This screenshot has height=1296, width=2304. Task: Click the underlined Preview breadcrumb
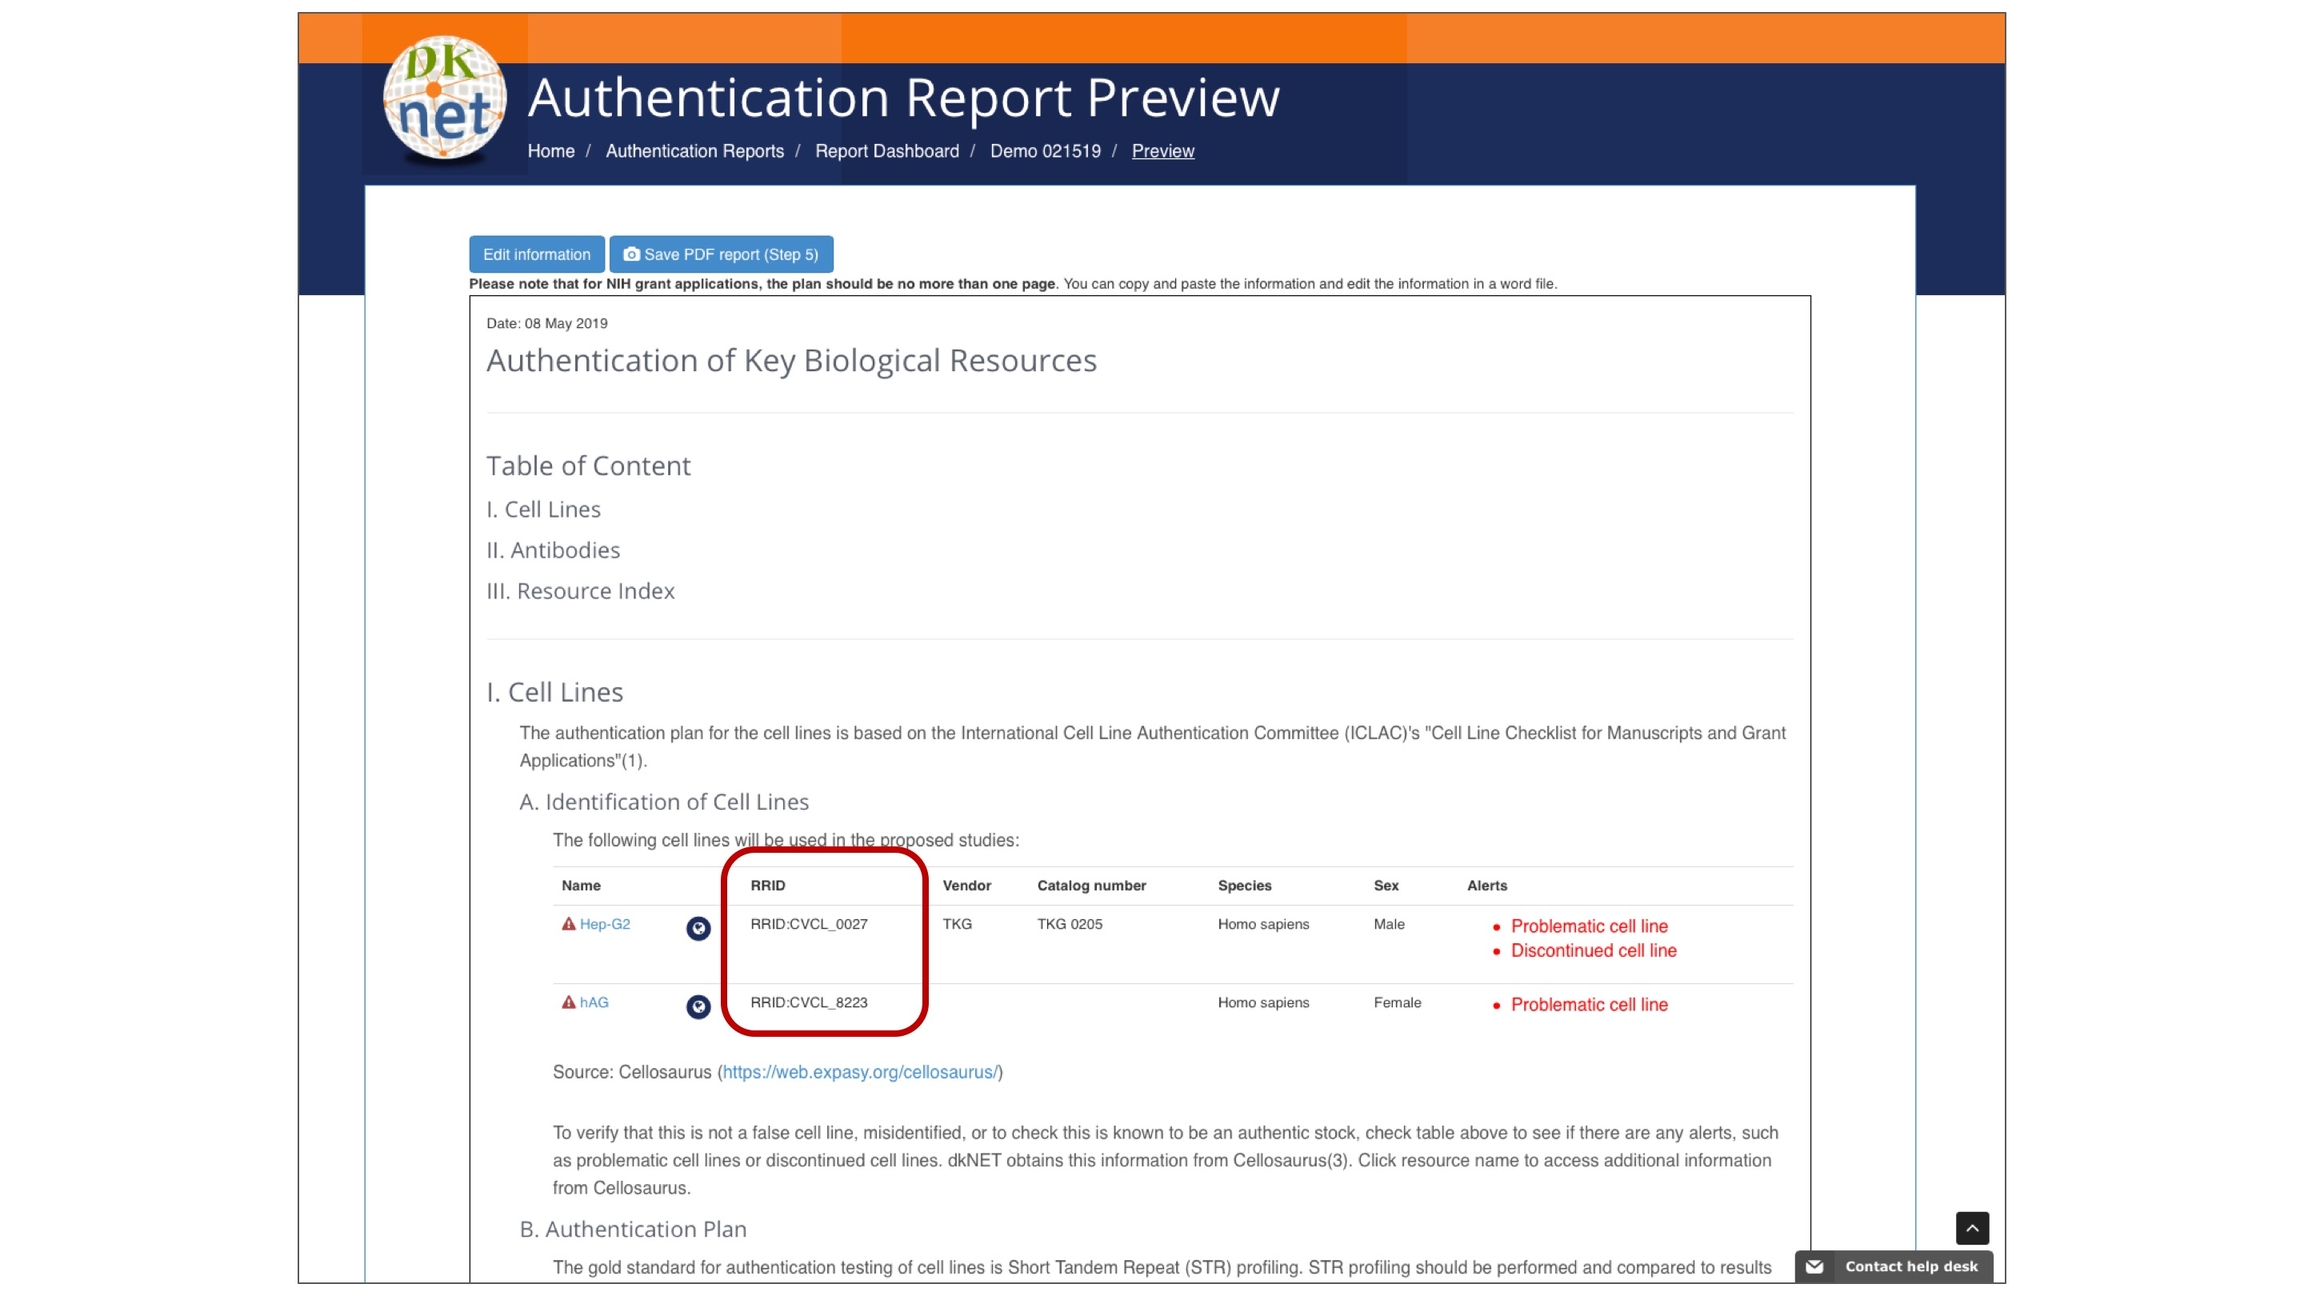click(1162, 151)
